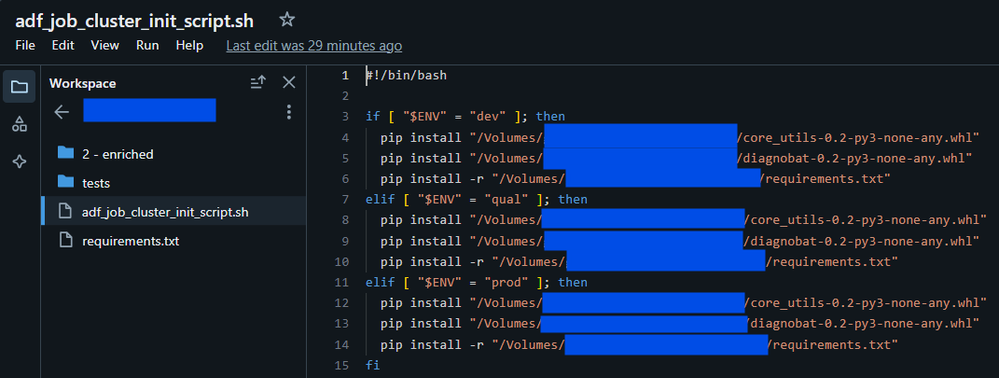The width and height of the screenshot is (999, 378).
Task: Click the folder icon next to 'tests'
Action: click(66, 182)
